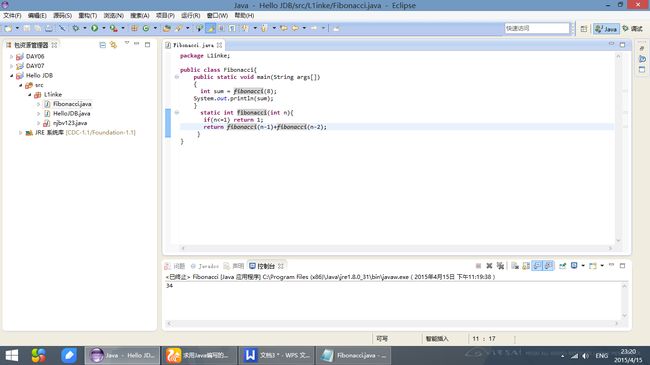
Task: Open the Run button dropdown arrow
Action: (104, 28)
